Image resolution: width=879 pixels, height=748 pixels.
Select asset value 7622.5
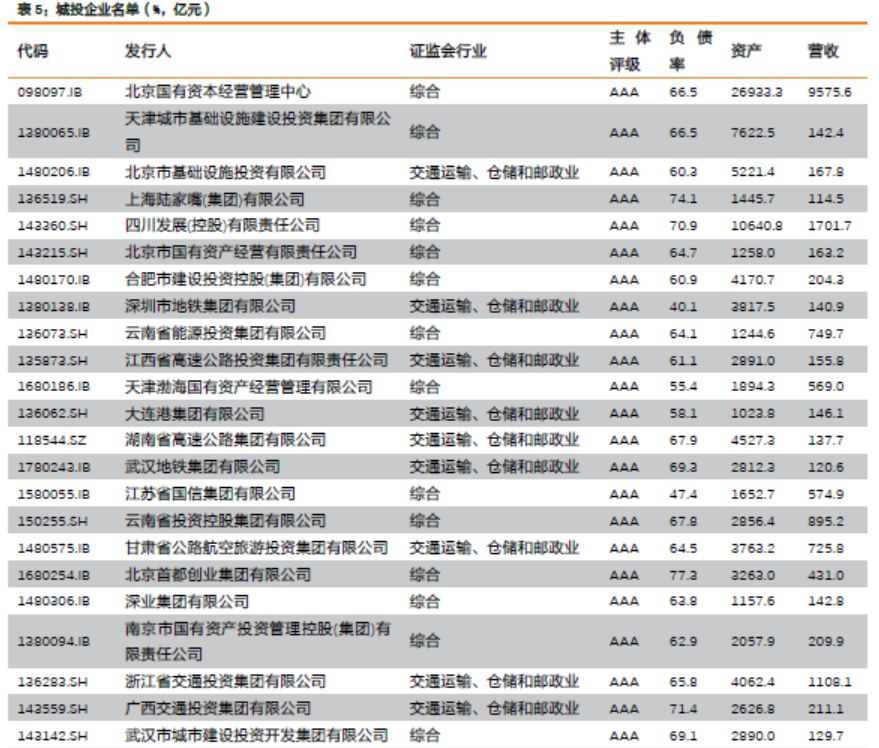pyautogui.click(x=753, y=133)
